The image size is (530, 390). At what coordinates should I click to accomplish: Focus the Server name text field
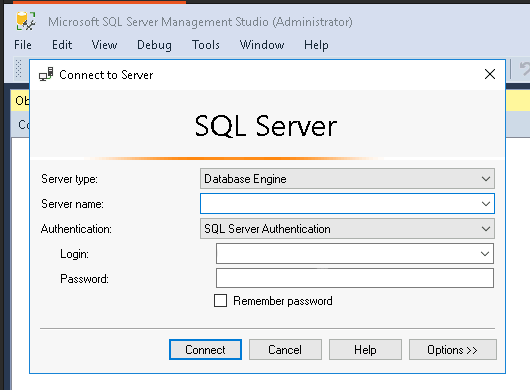tap(340, 204)
